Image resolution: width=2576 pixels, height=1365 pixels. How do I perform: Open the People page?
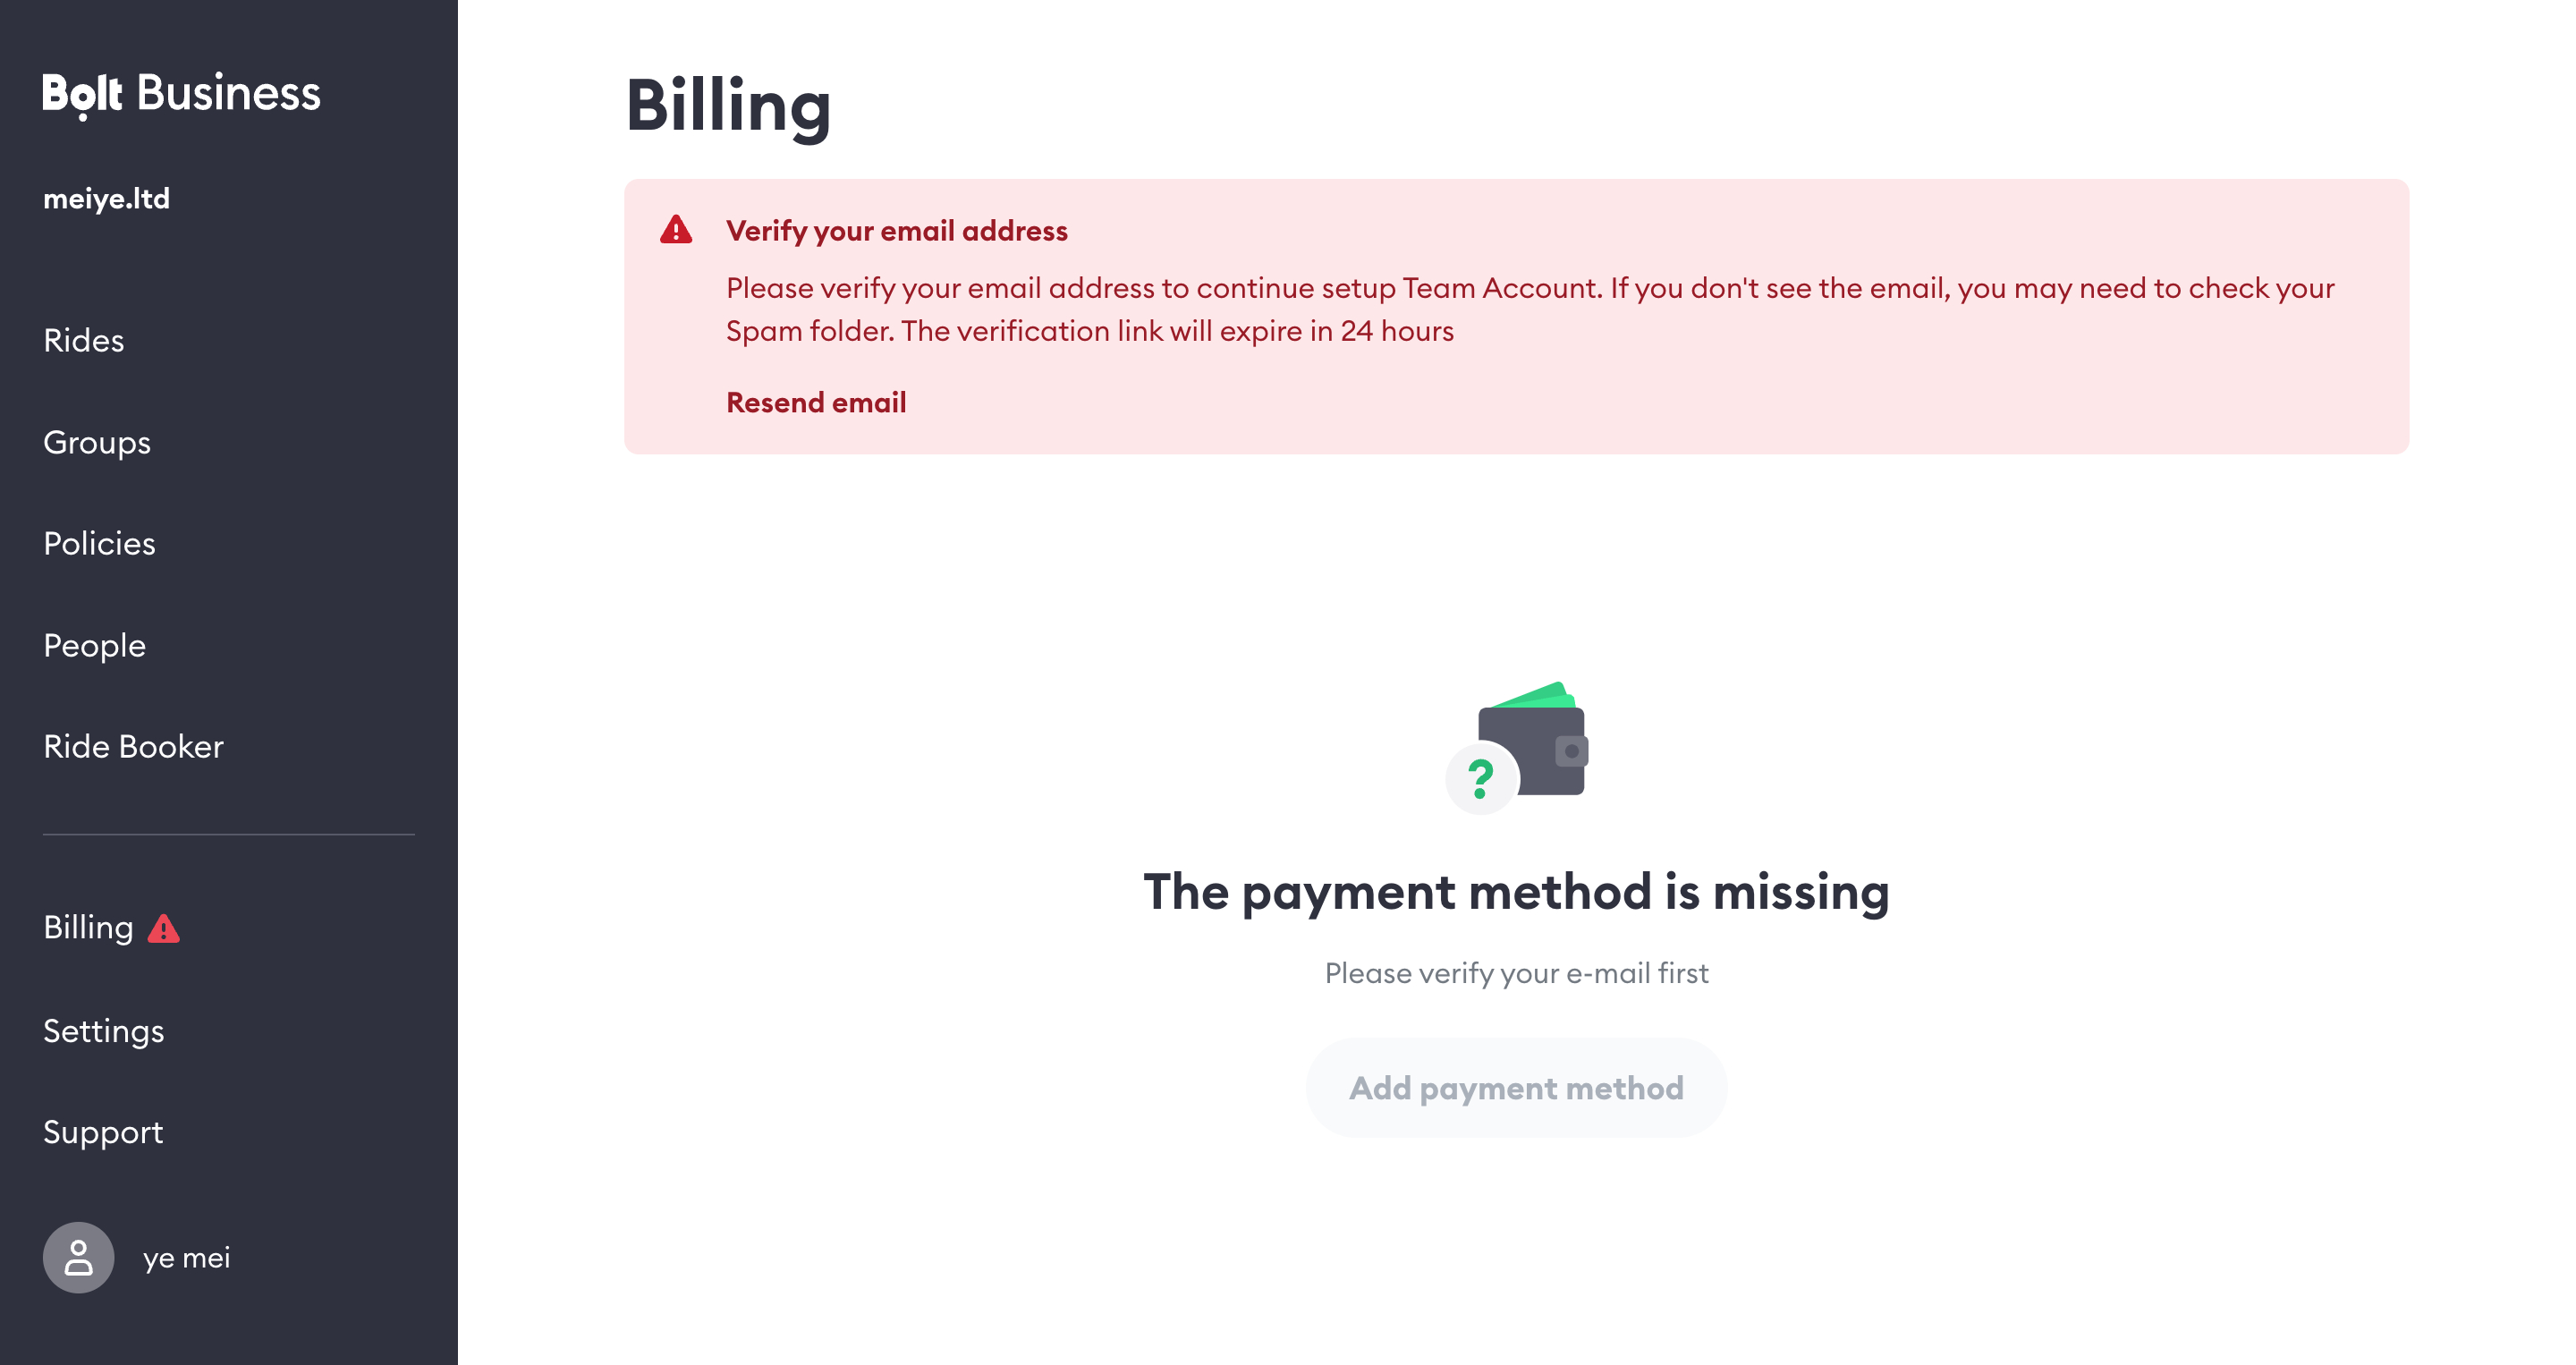[x=94, y=645]
